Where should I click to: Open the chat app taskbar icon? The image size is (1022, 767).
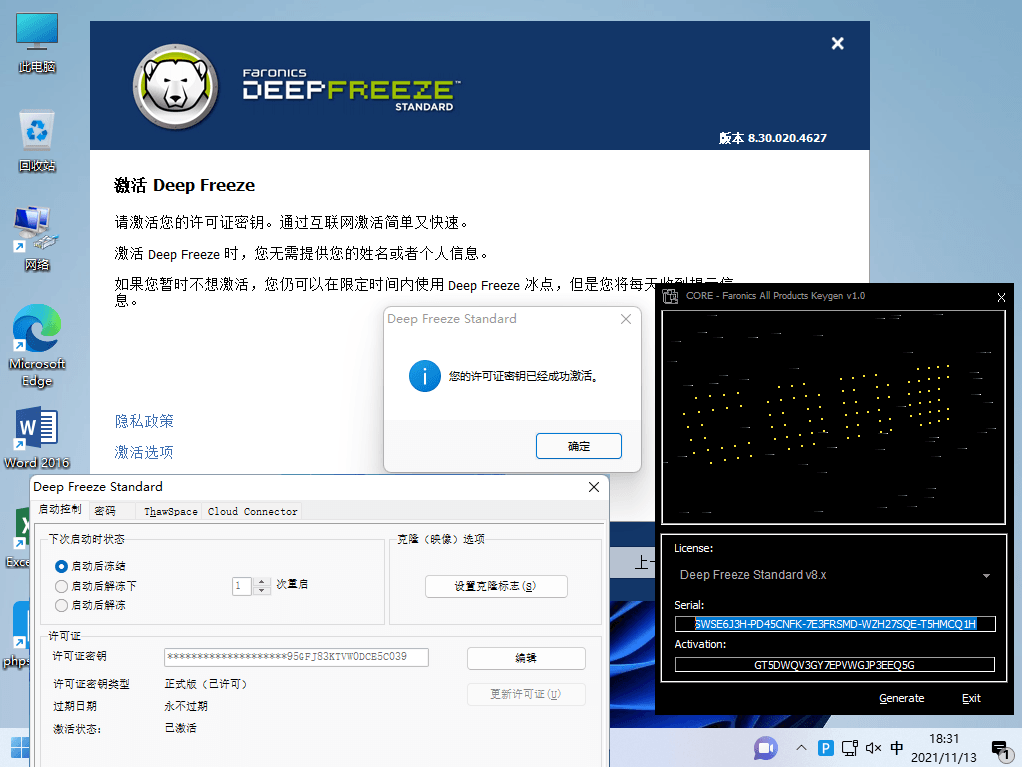pos(765,748)
